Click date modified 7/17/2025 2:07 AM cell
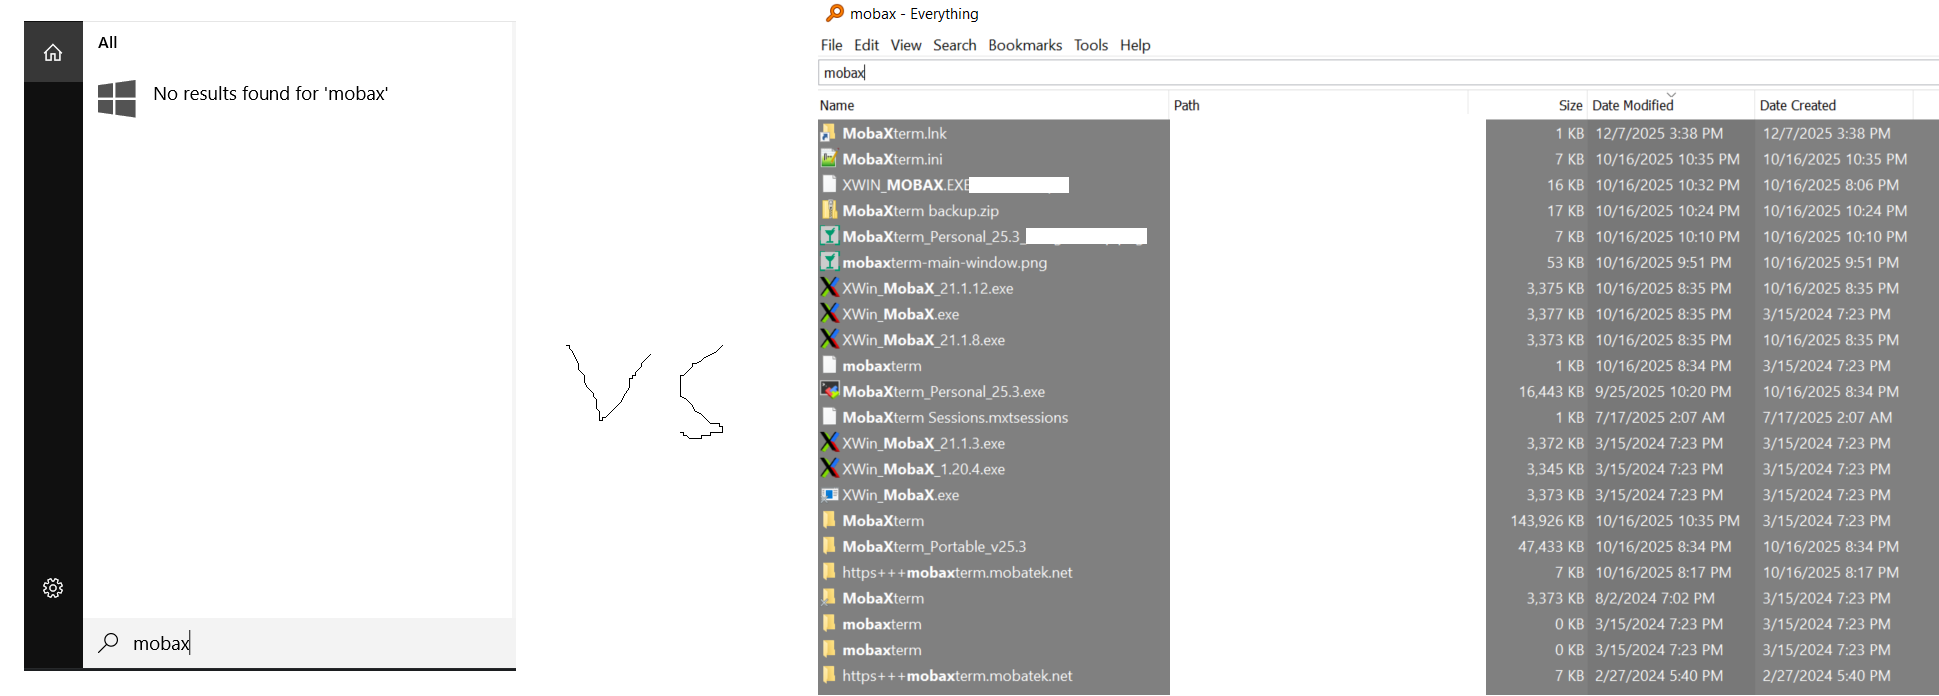This screenshot has width=1939, height=696. (x=1659, y=417)
